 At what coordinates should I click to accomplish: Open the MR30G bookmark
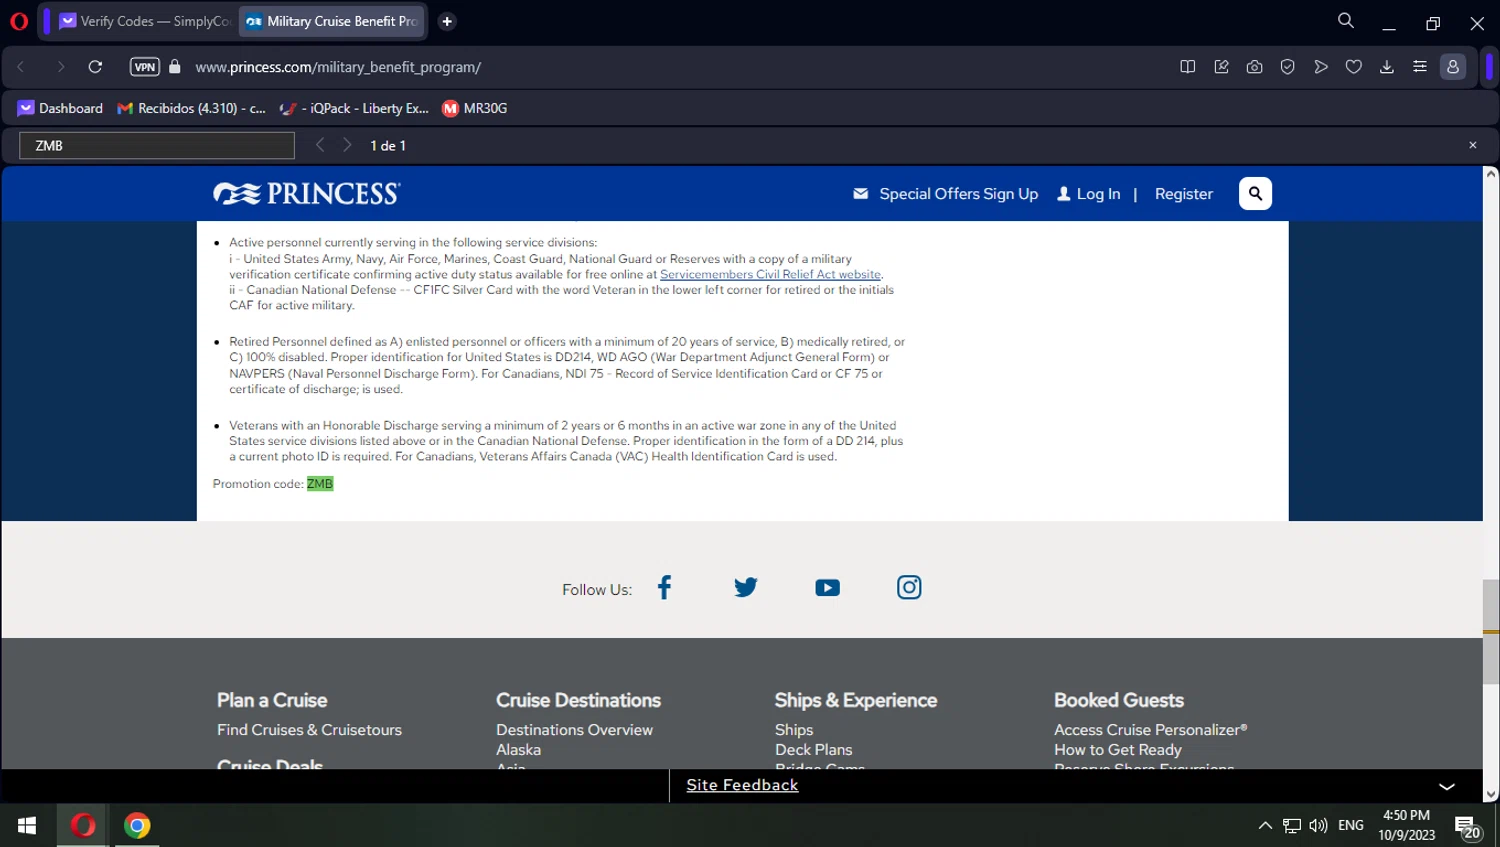[x=475, y=108]
